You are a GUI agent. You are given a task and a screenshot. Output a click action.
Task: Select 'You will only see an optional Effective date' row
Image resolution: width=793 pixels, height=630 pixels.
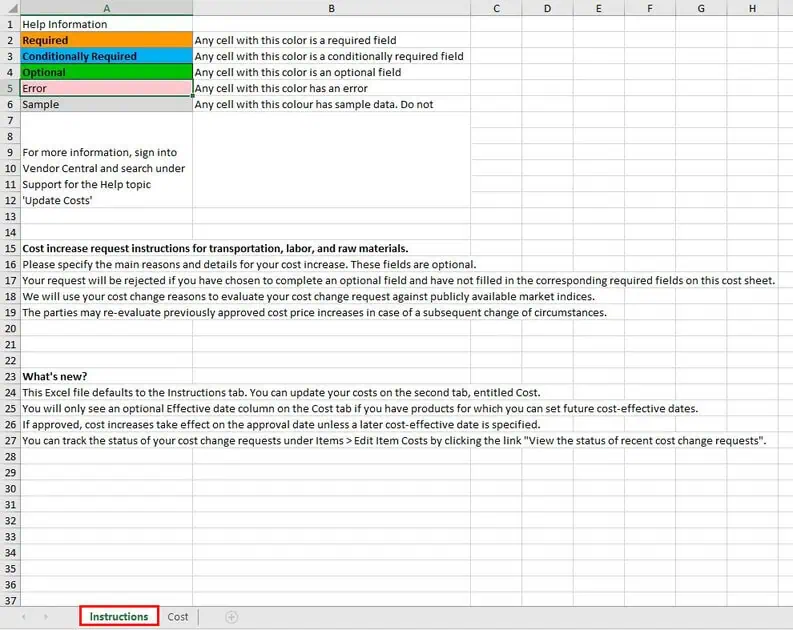coord(360,409)
